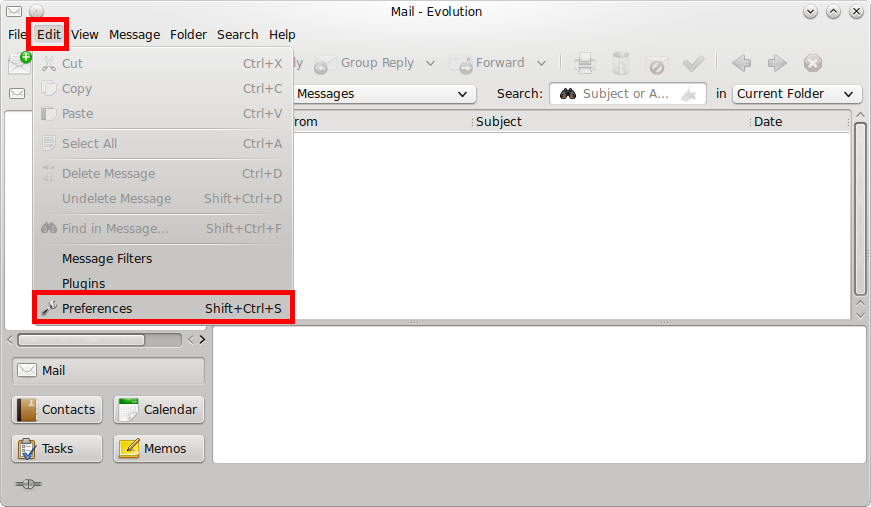The height and width of the screenshot is (507, 871).
Task: Click the new mail message icon
Action: tap(19, 63)
